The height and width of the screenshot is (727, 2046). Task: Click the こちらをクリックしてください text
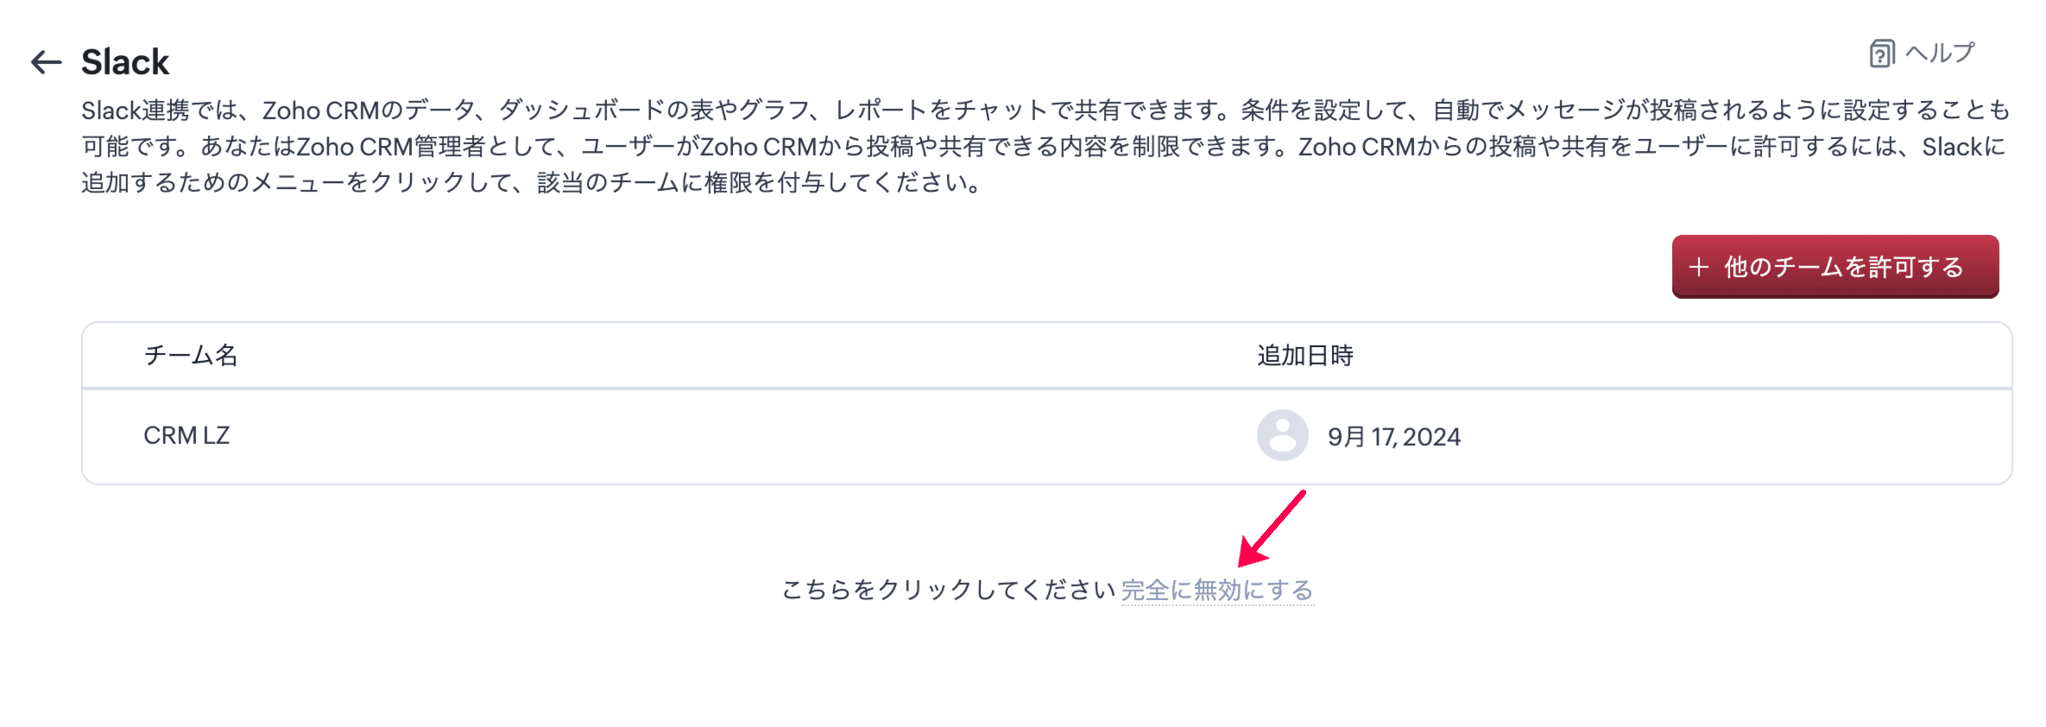[947, 590]
